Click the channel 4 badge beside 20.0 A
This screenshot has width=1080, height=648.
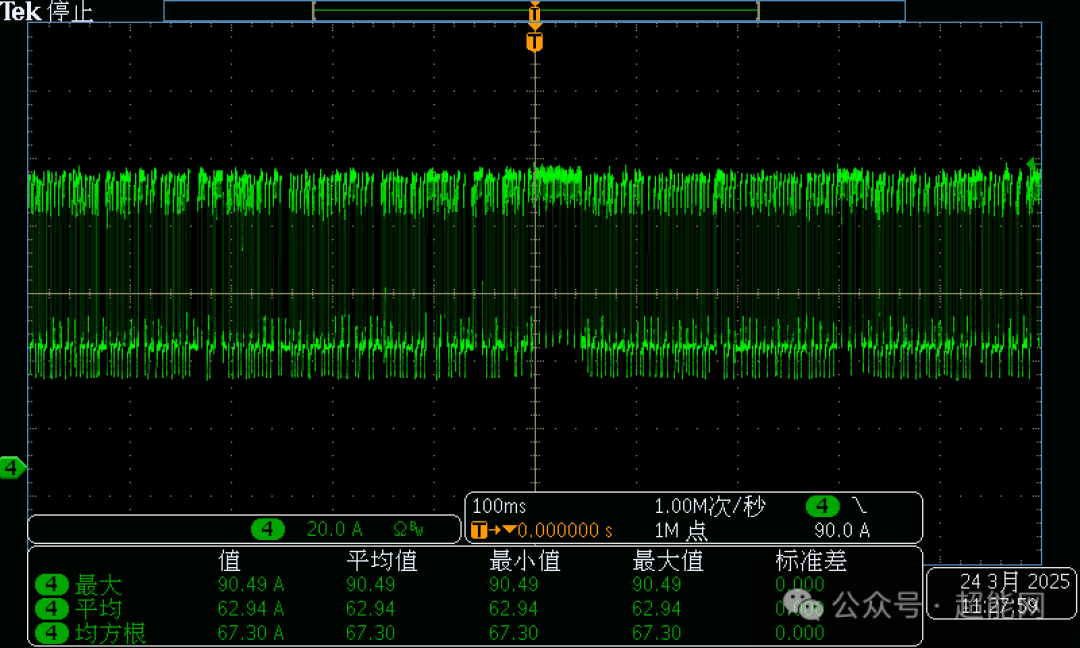268,529
